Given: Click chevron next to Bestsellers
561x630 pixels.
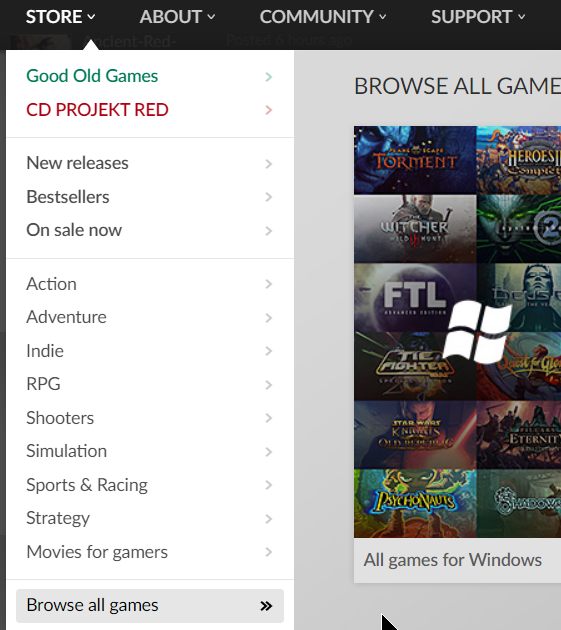Looking at the screenshot, I should coord(269,197).
